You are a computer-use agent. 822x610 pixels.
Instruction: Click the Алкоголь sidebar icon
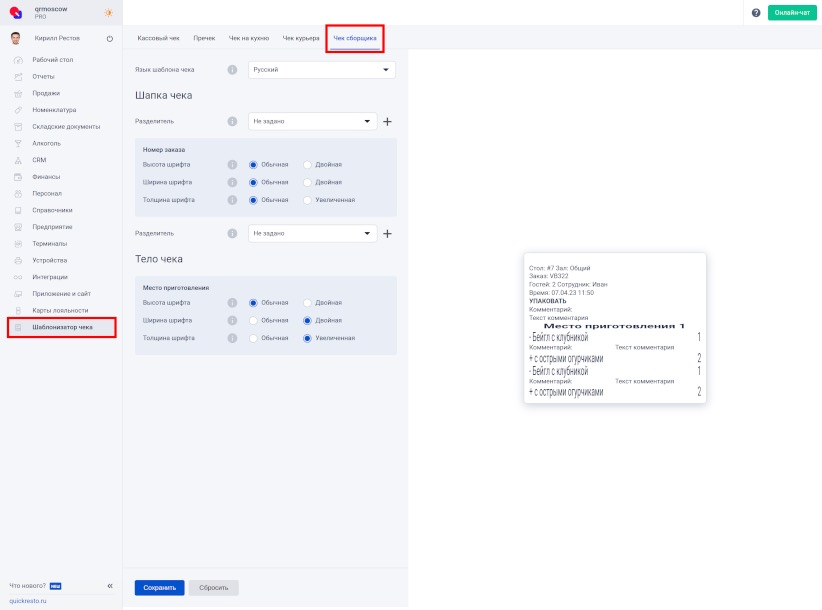point(18,144)
